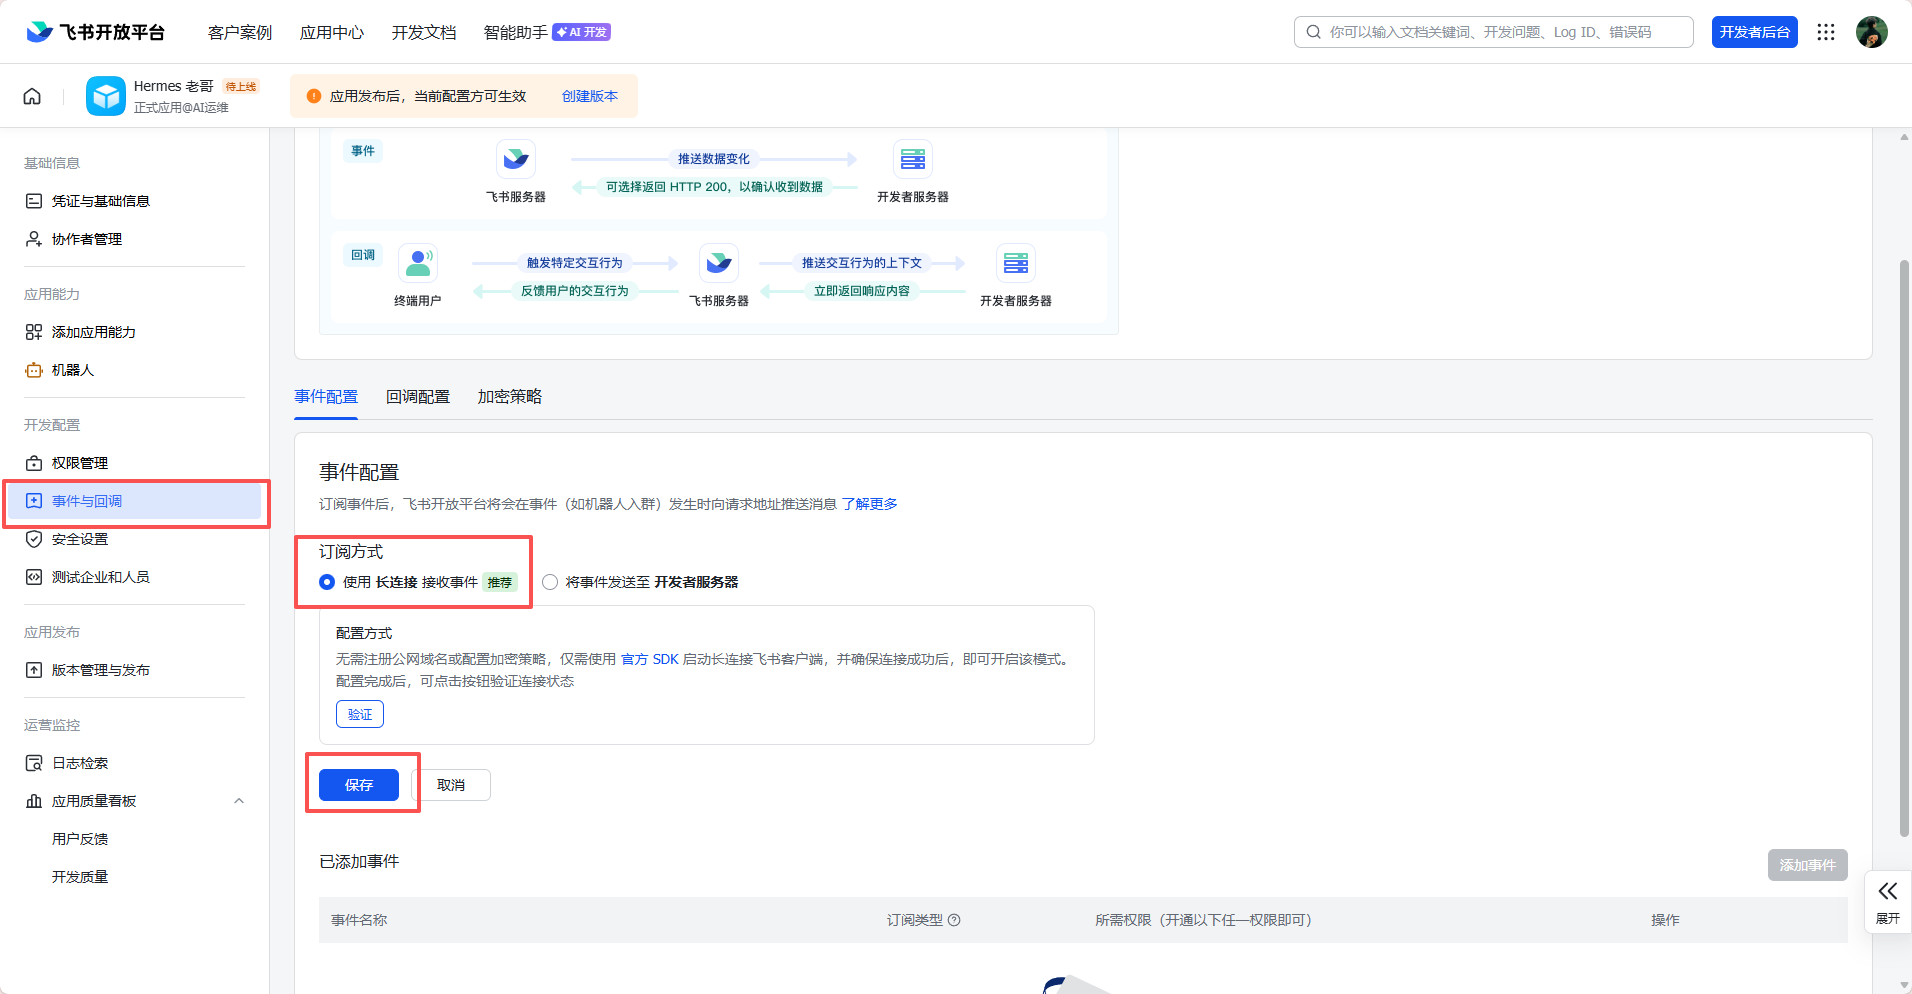Click the 版本管理与发布 upload icon

click(x=34, y=670)
